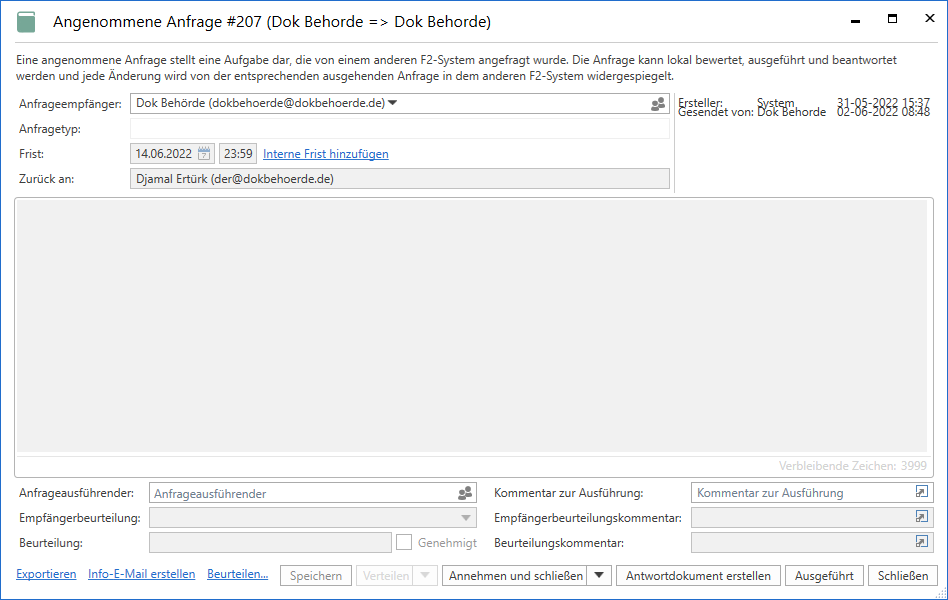Image resolution: width=948 pixels, height=600 pixels.
Task: Click the Exportieren link
Action: (x=46, y=574)
